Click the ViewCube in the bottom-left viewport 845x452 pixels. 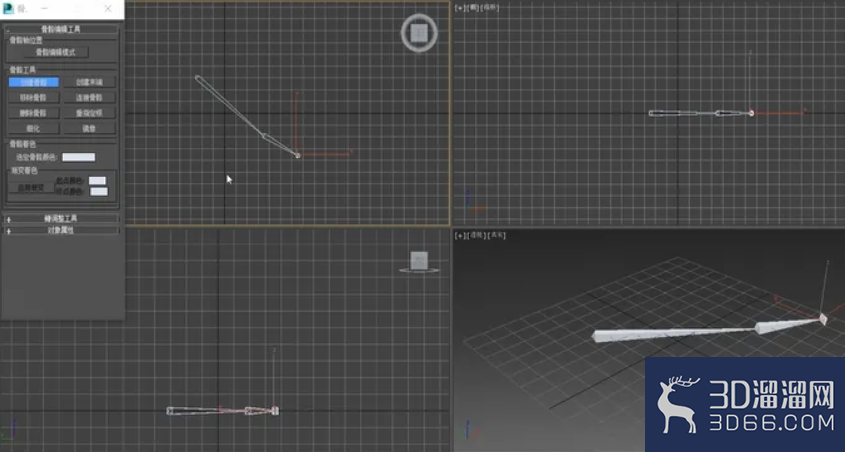[x=419, y=262]
